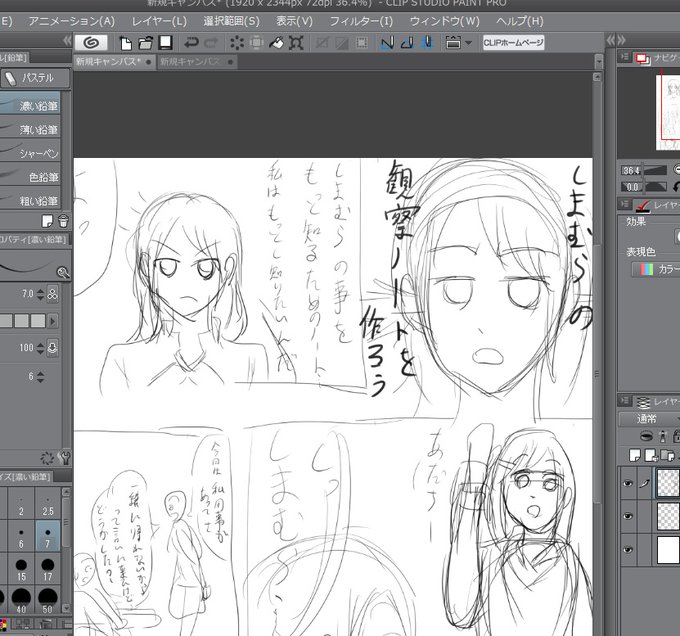The width and height of the screenshot is (680, 636).
Task: Open the フィルター(I) menu
Action: (361, 21)
